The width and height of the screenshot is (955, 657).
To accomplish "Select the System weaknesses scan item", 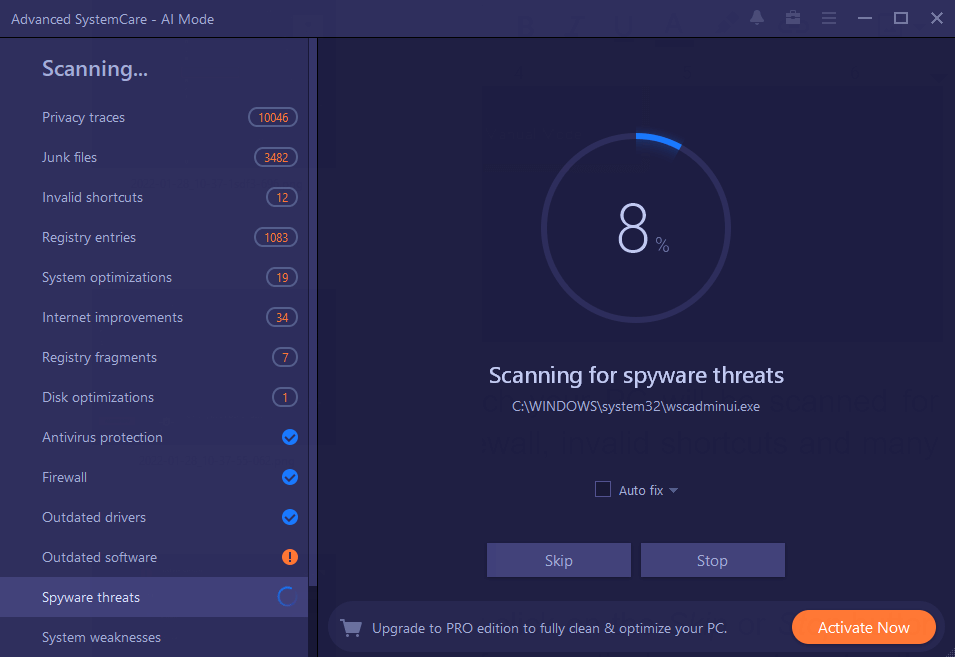I will [x=154, y=637].
